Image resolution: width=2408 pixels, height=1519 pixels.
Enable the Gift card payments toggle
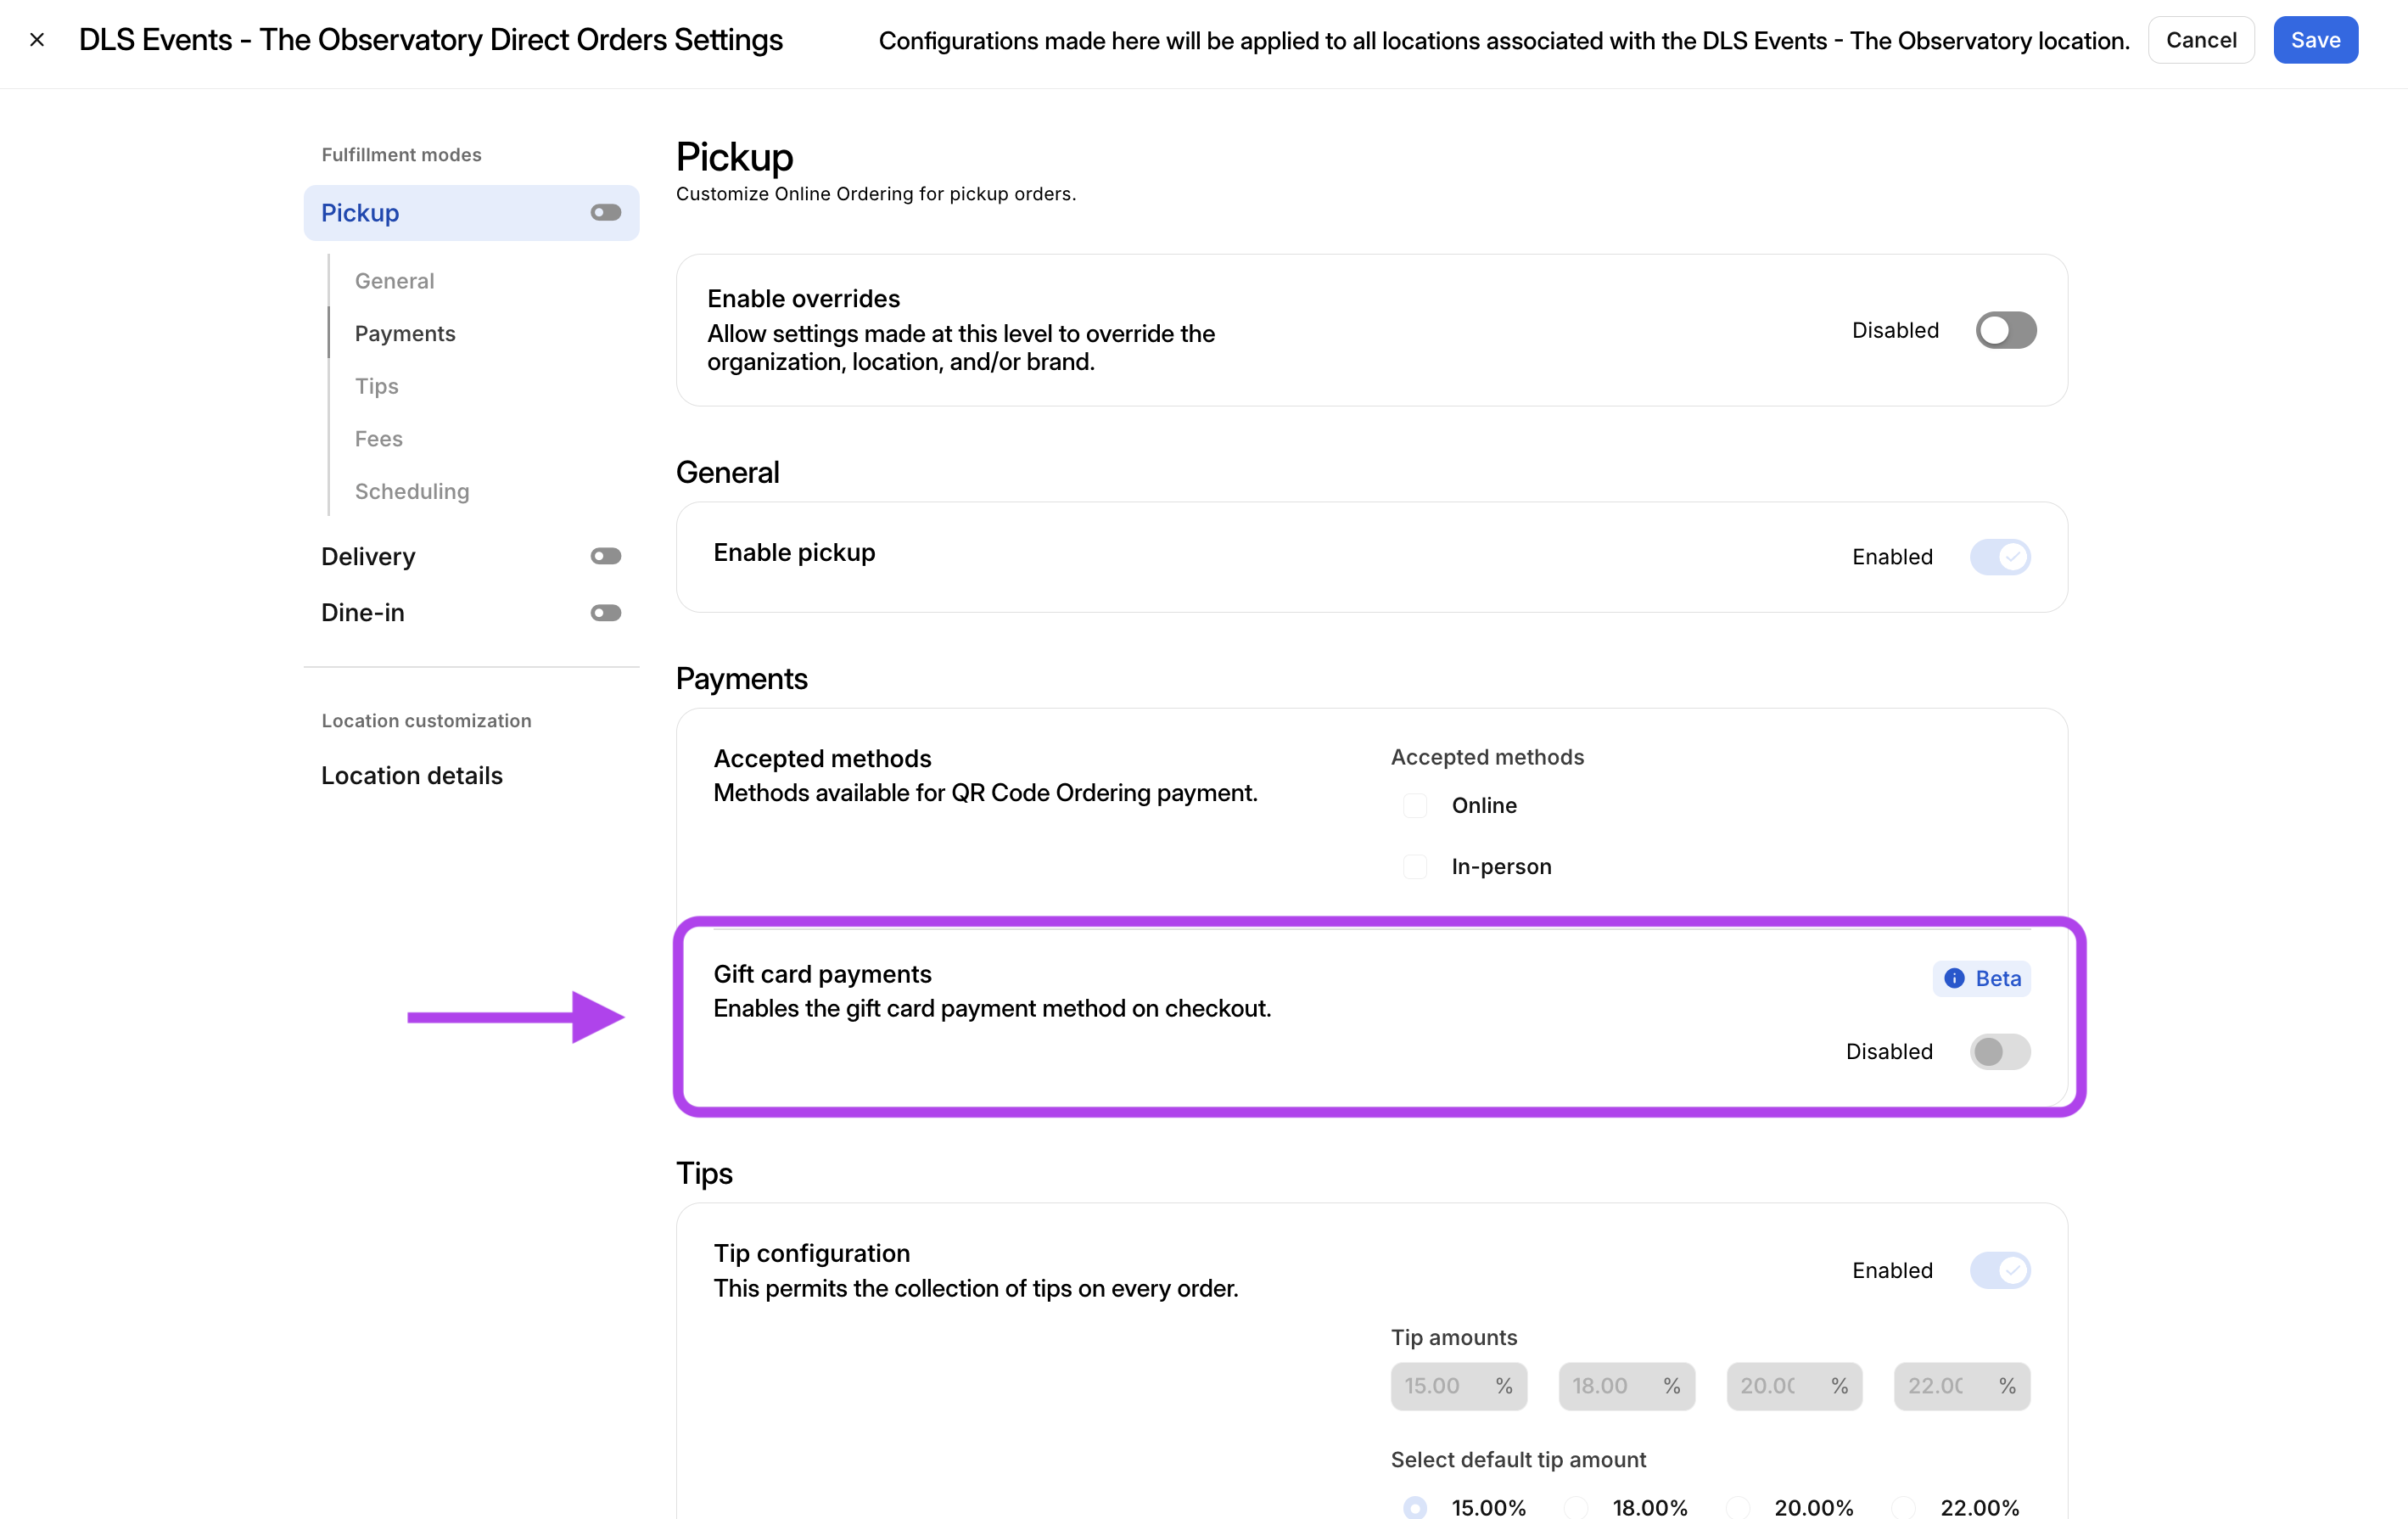point(1999,1051)
